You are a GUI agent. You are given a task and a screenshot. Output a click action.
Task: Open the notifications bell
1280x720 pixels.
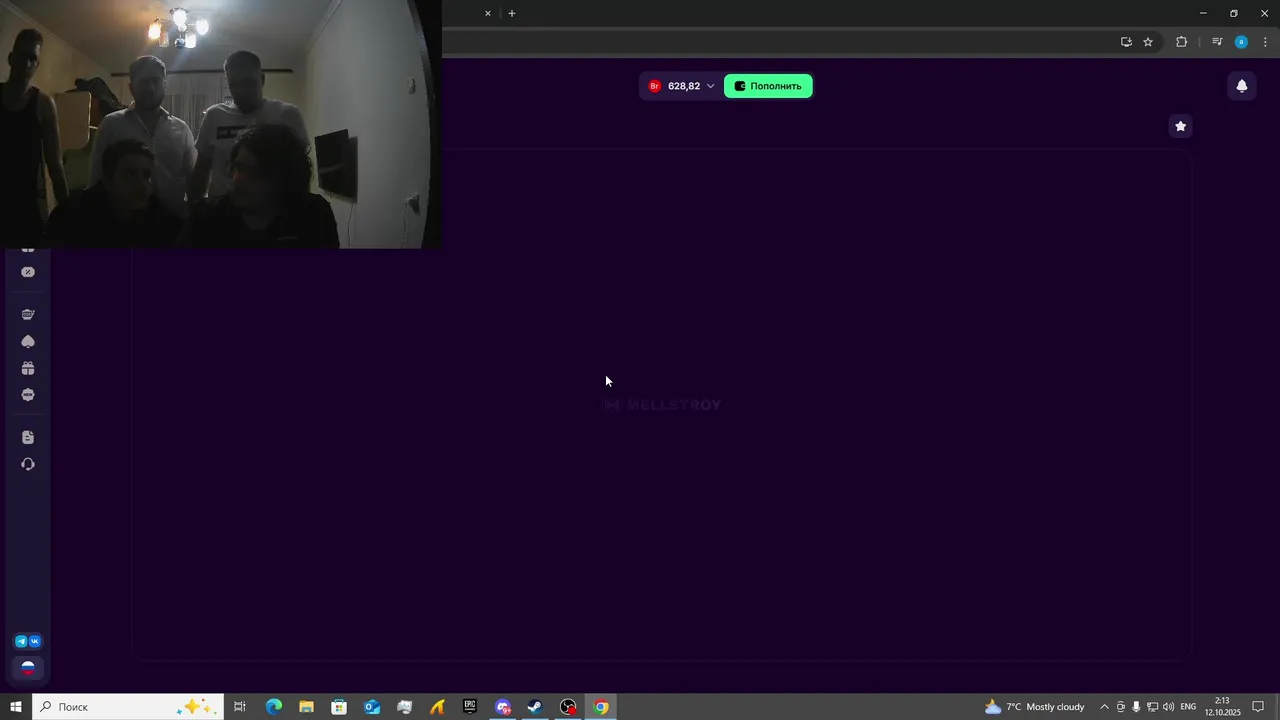click(x=1241, y=86)
